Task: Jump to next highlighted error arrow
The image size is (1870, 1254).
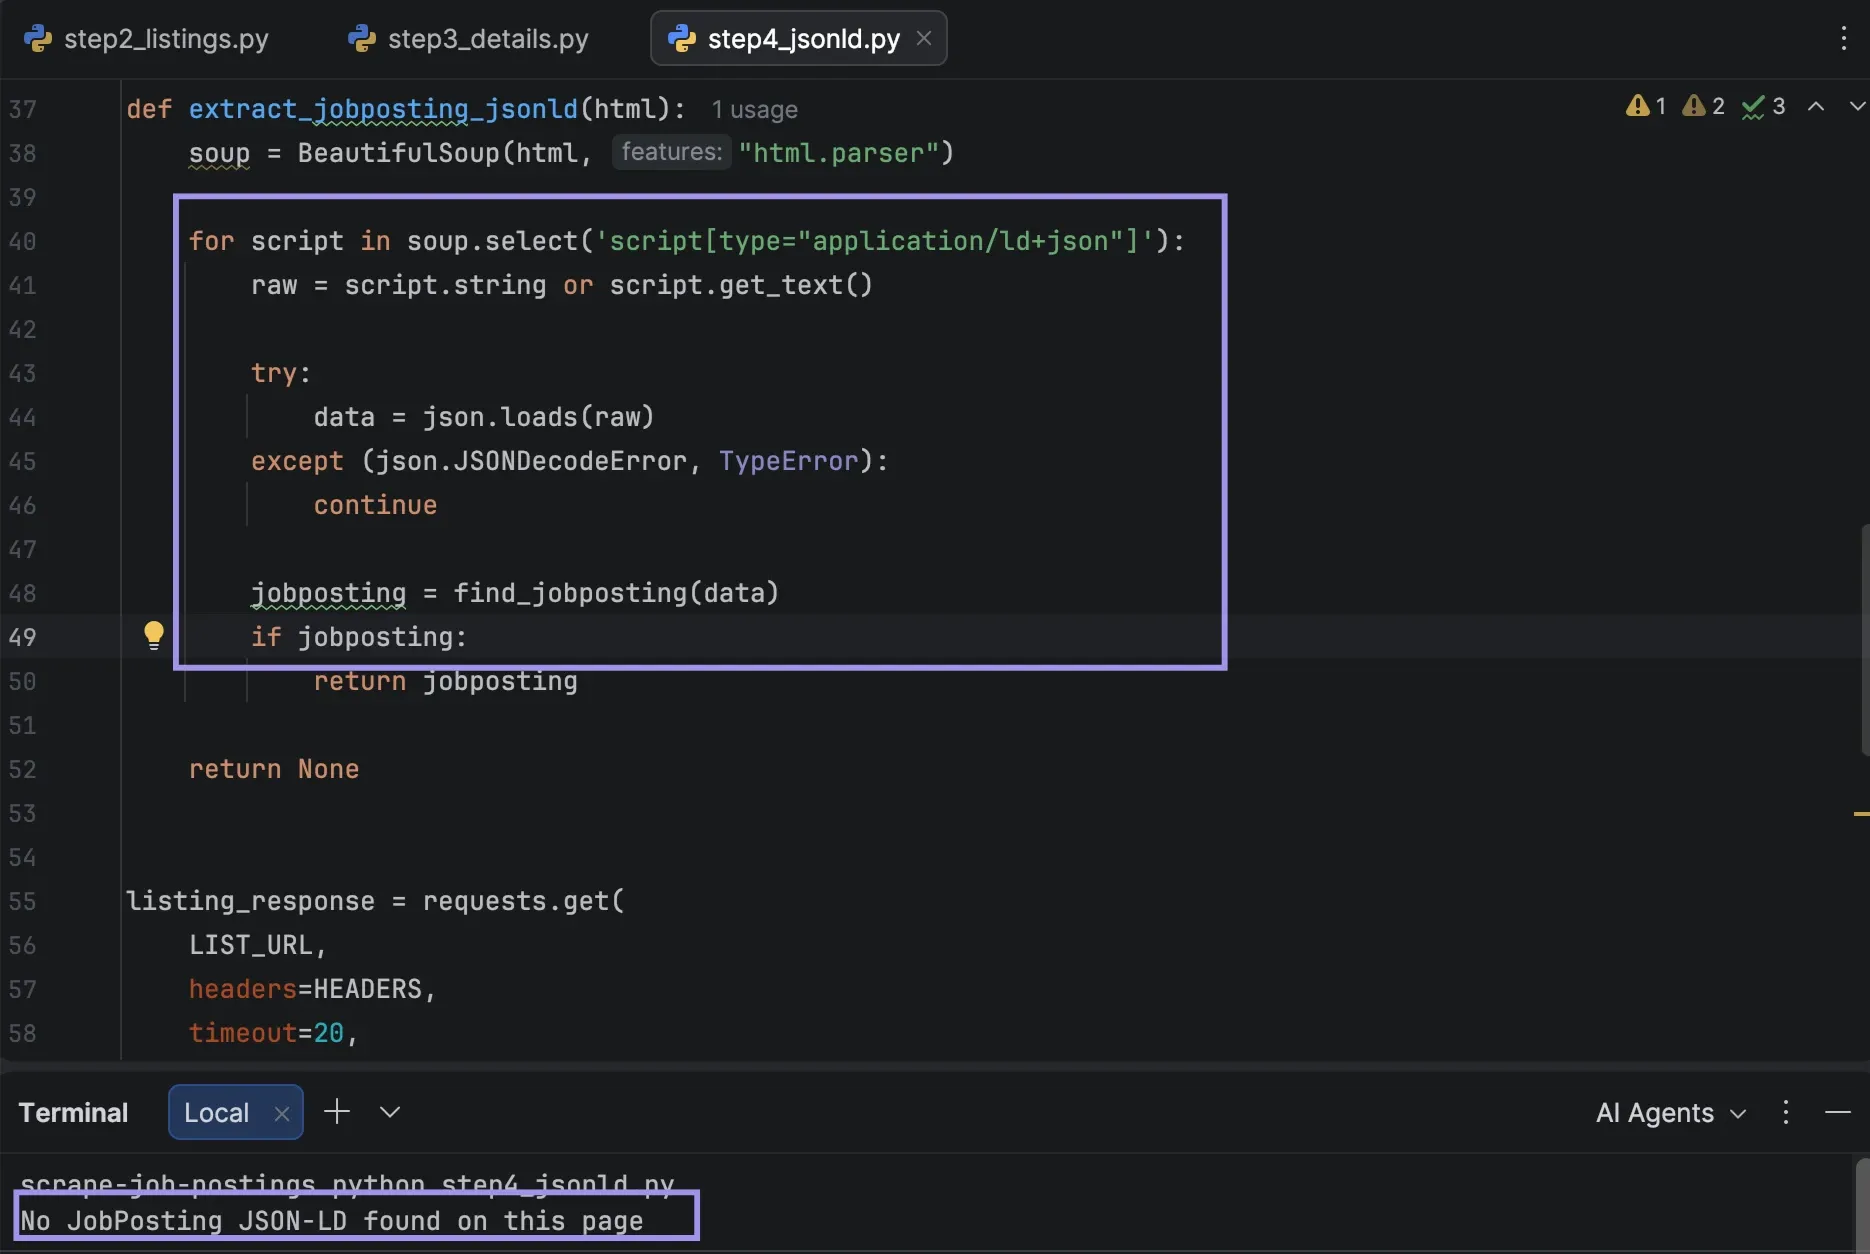Action: [x=1857, y=106]
